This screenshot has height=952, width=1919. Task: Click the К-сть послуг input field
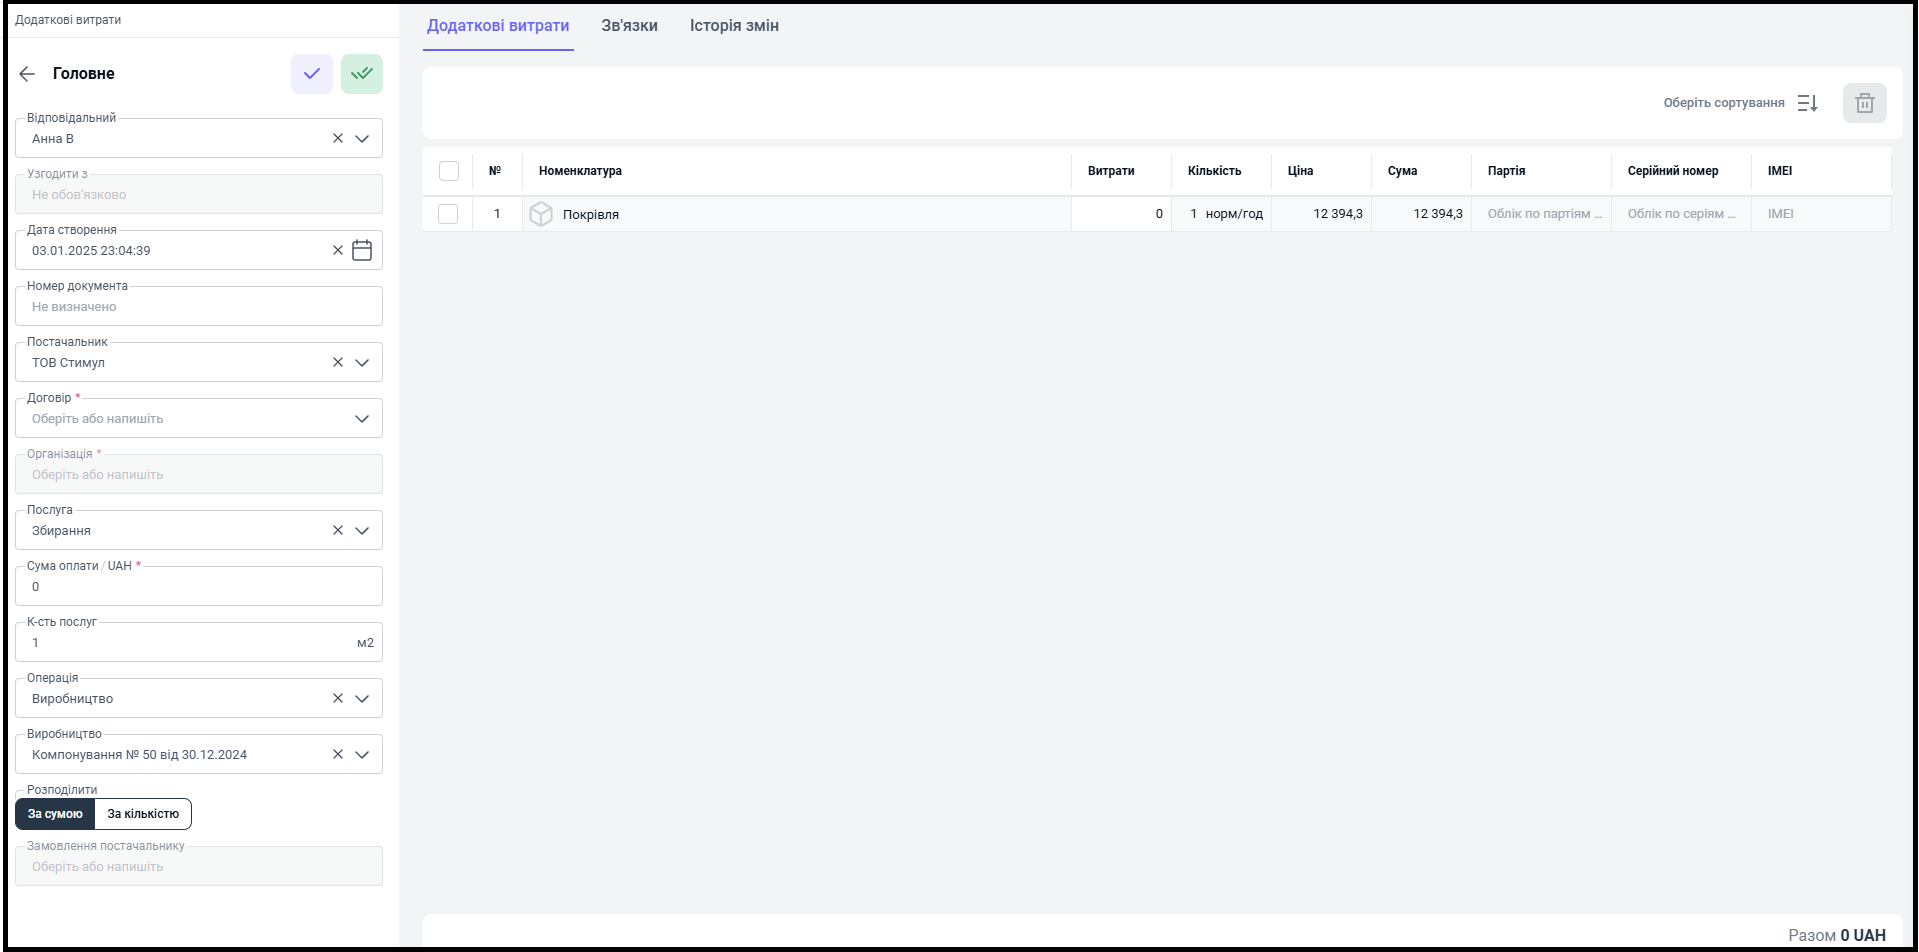[x=199, y=642]
